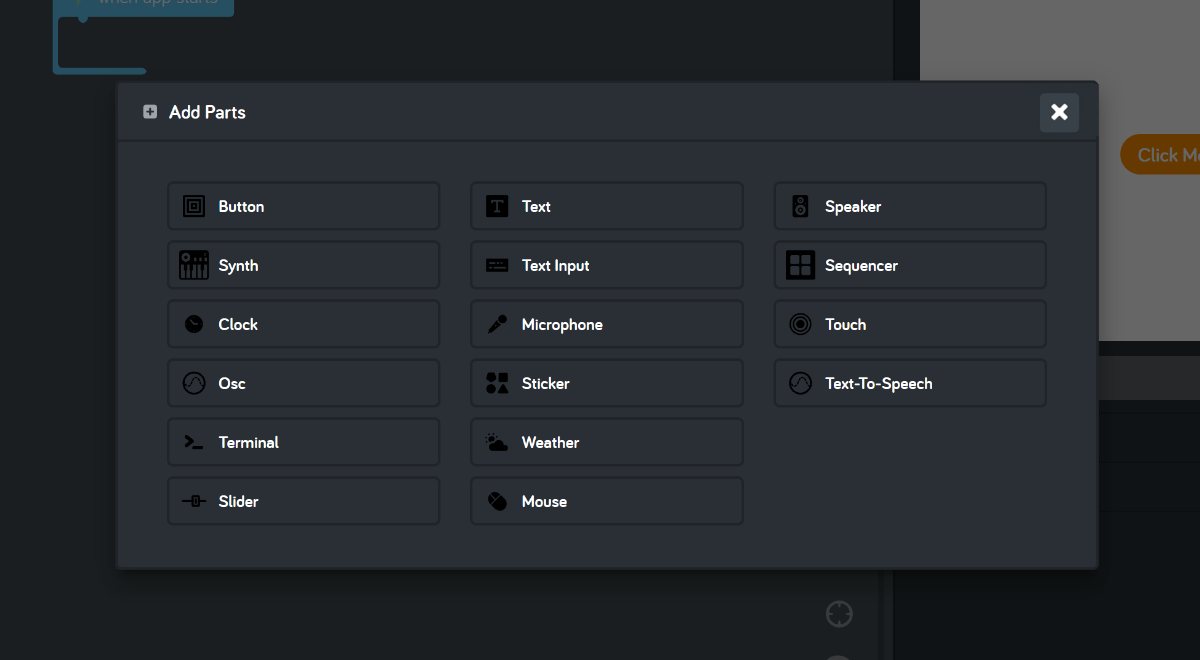Select the Slider part icon
Image resolution: width=1200 pixels, height=660 pixels.
(194, 501)
